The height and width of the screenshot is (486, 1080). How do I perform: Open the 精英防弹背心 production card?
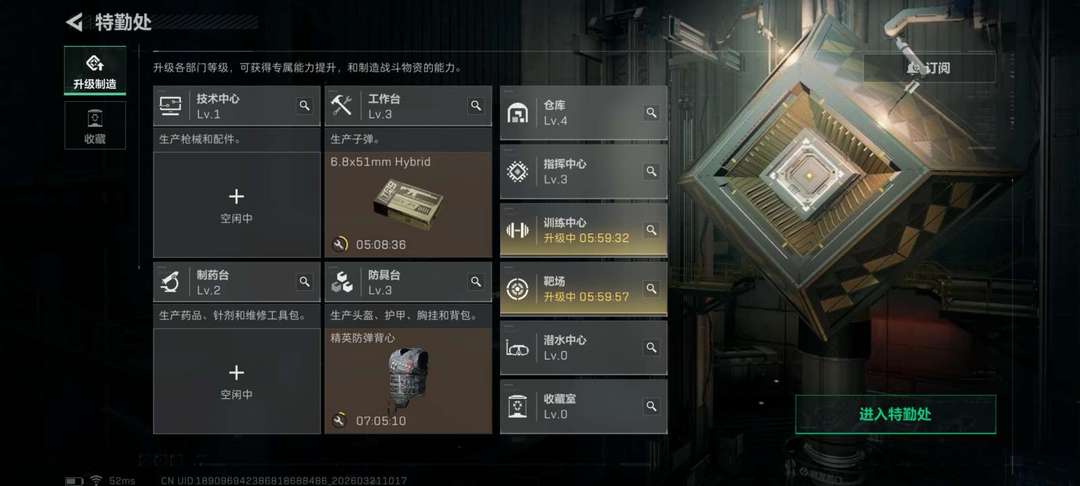coord(408,381)
